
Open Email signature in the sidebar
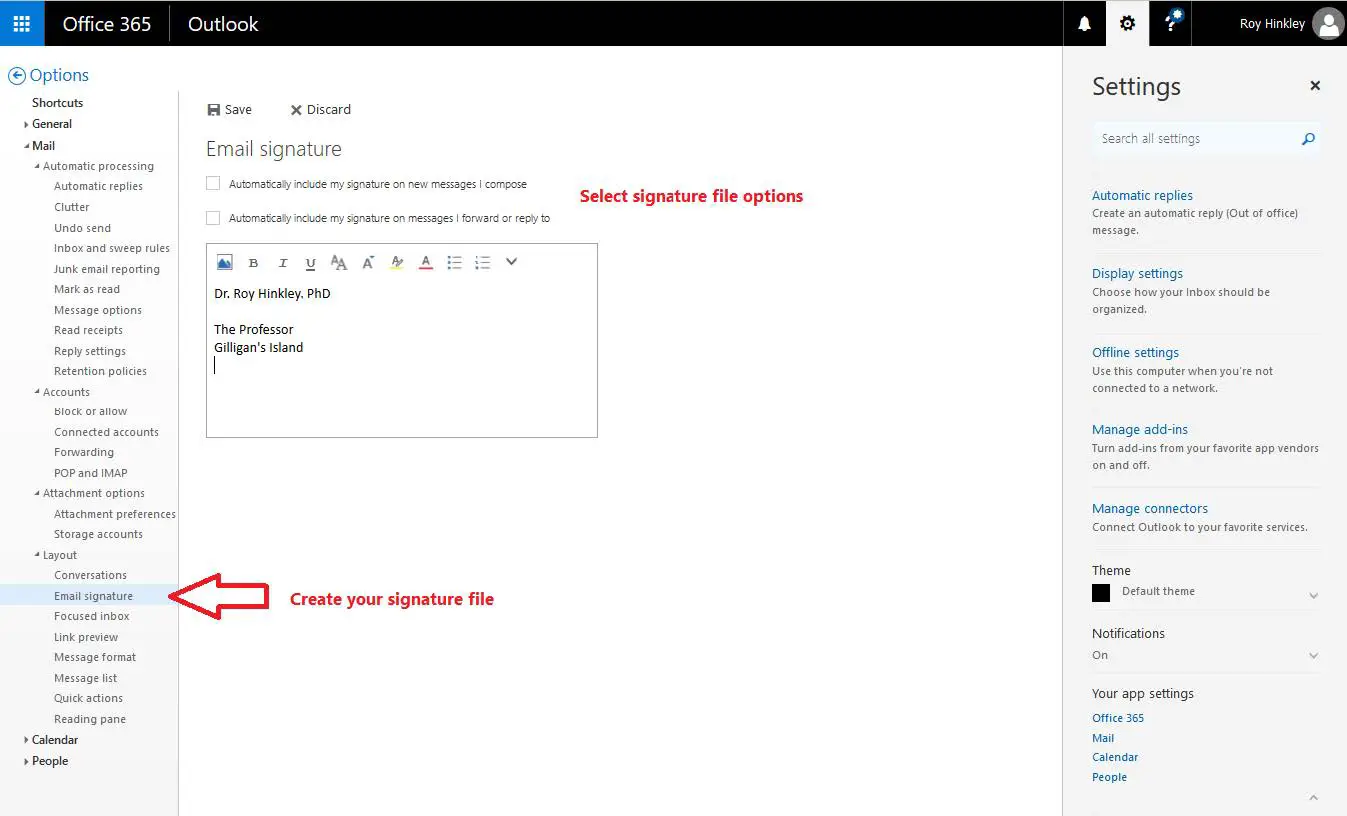pyautogui.click(x=93, y=595)
